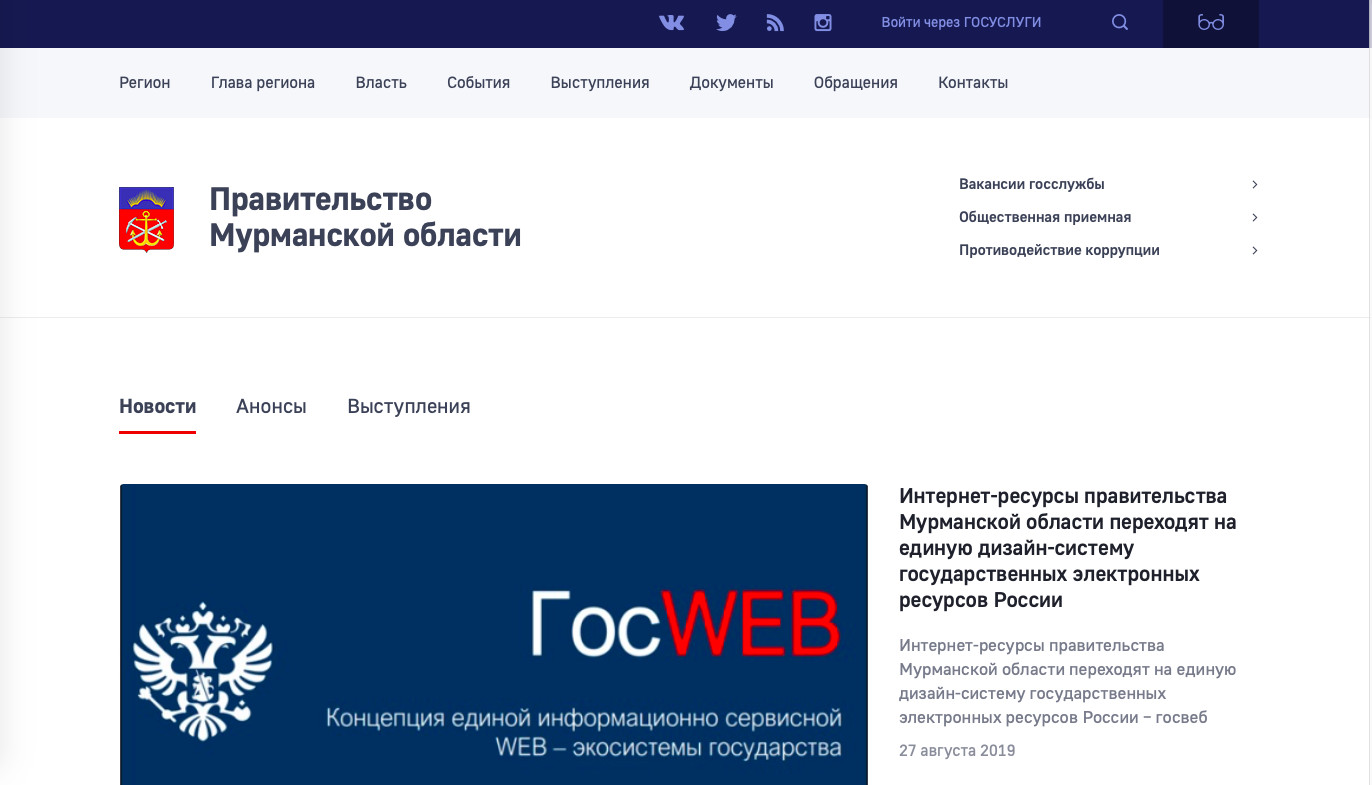Open the RSS feed icon

click(775, 22)
